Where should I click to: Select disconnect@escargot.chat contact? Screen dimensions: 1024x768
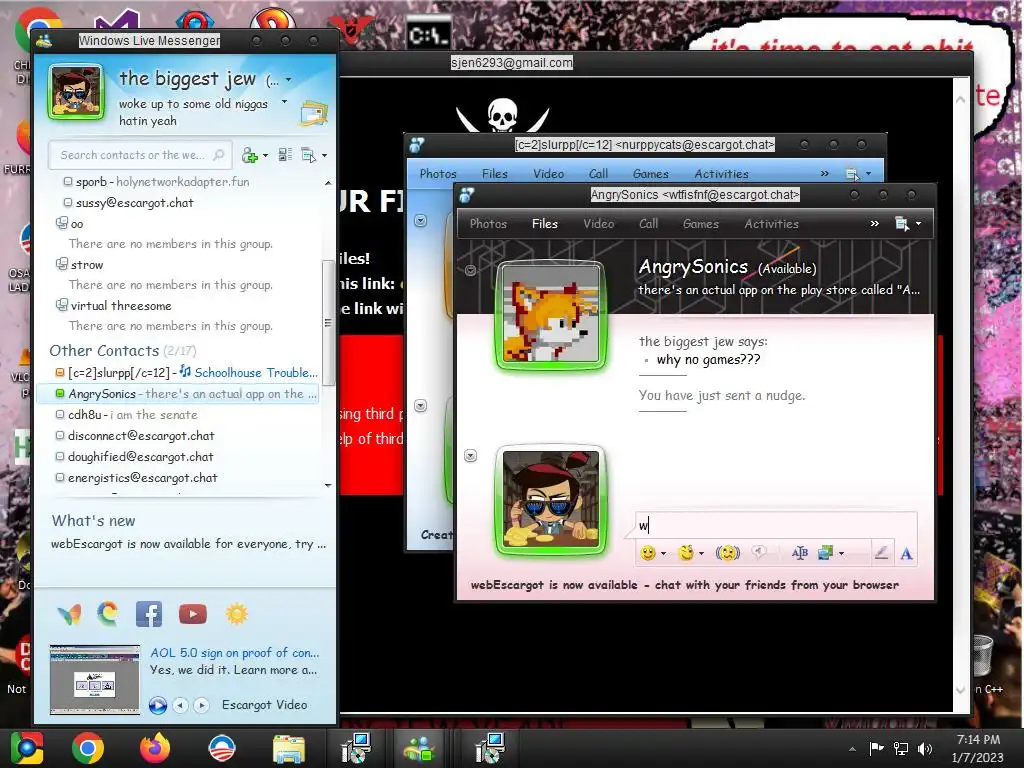(x=135, y=436)
